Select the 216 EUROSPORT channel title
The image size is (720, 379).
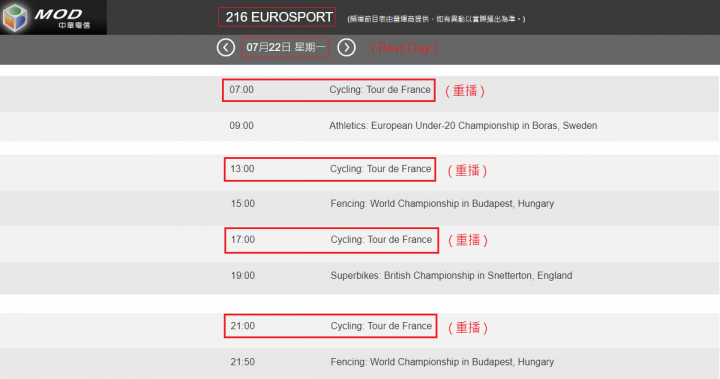[x=277, y=17]
